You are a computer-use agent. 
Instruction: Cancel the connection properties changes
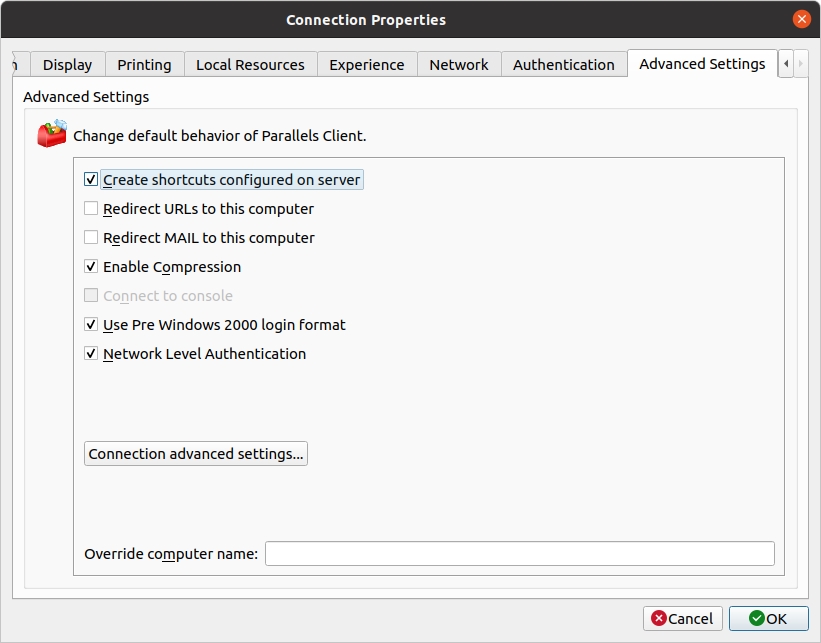[683, 619]
